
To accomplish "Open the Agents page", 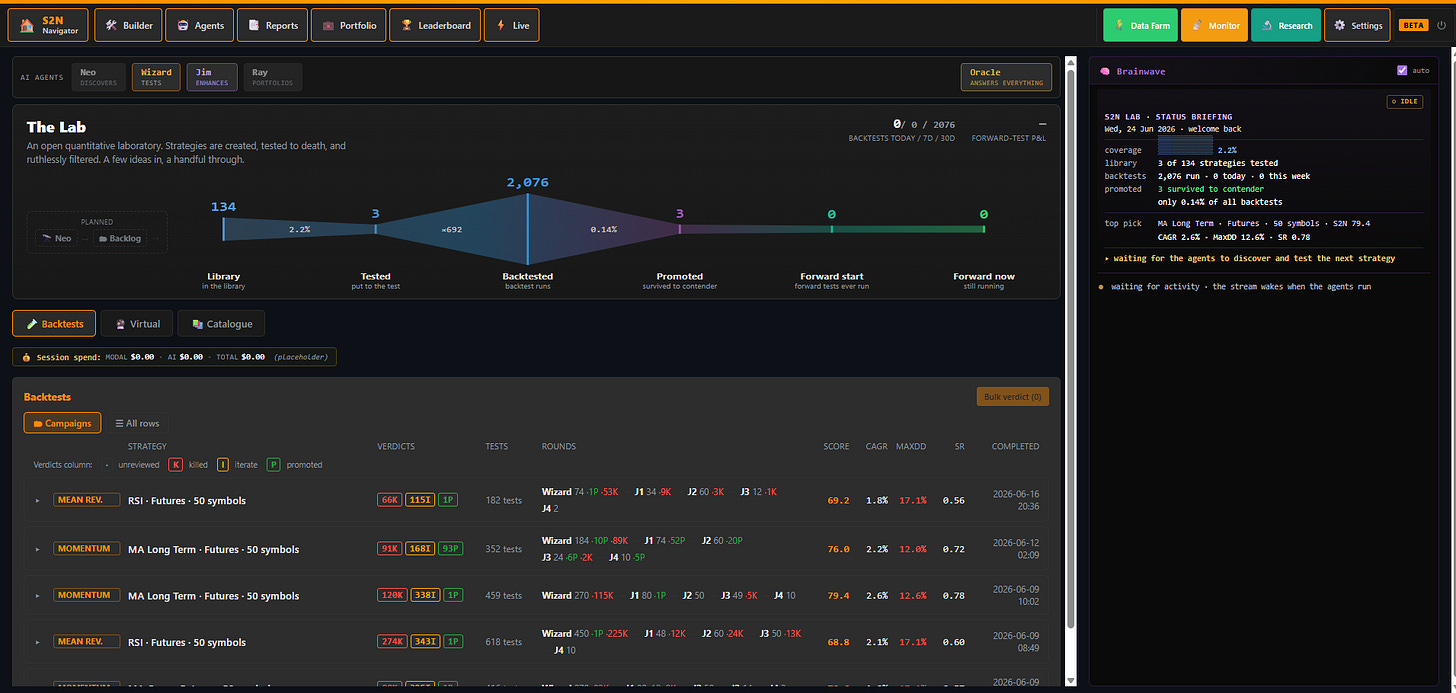I will tap(200, 25).
